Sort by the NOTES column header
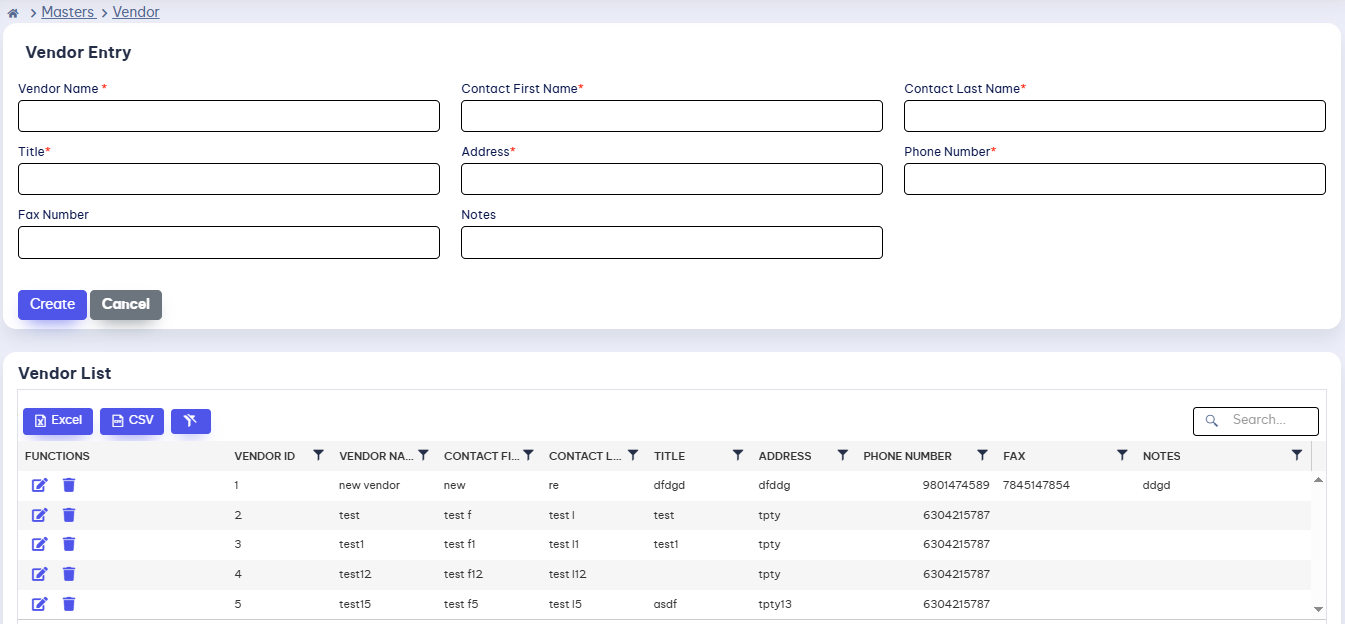 click(x=1162, y=456)
